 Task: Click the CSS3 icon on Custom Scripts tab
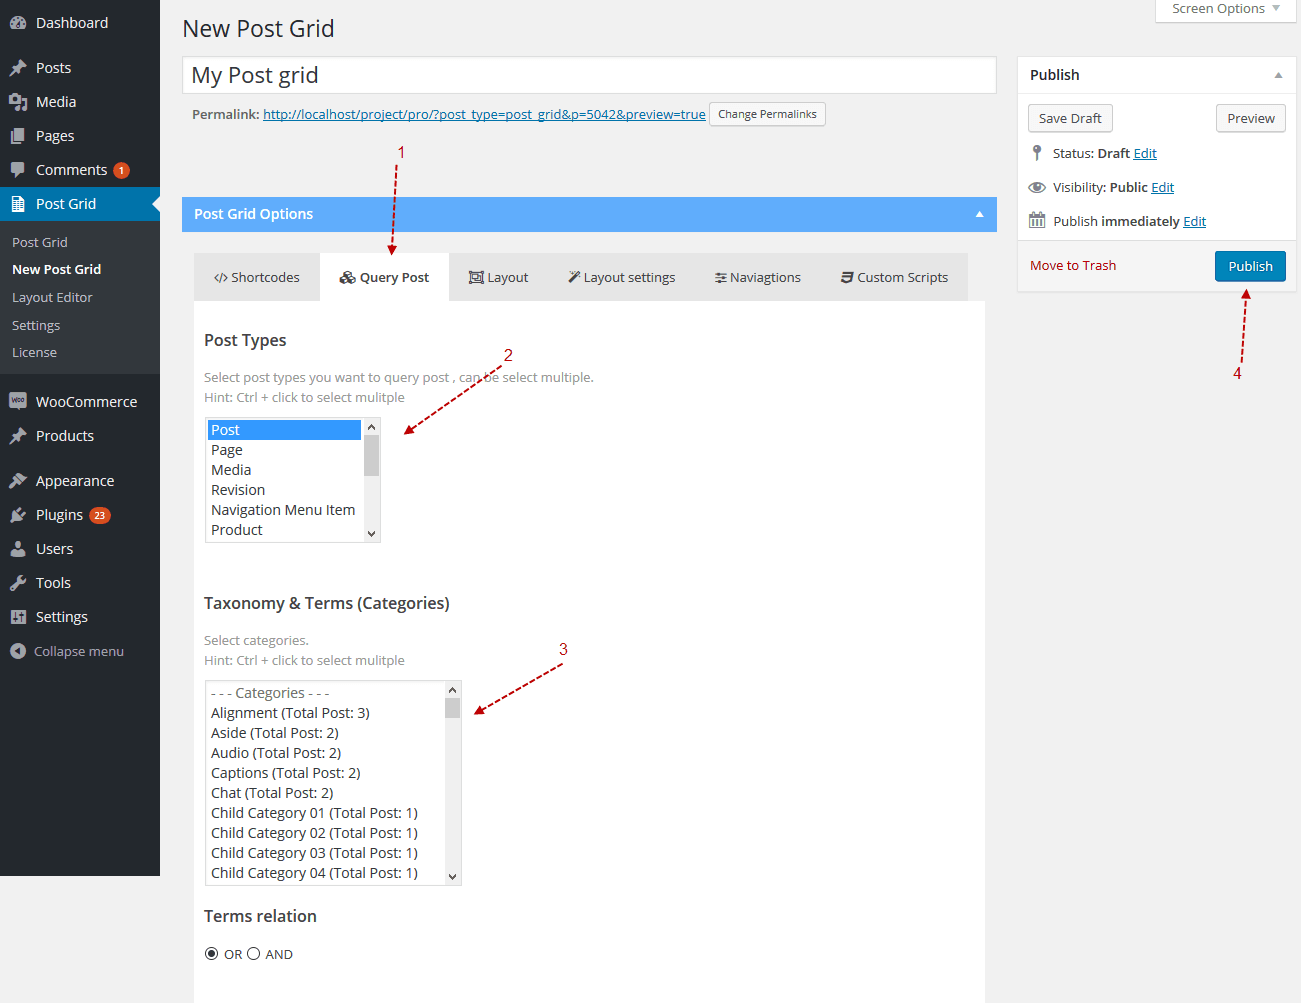point(847,278)
